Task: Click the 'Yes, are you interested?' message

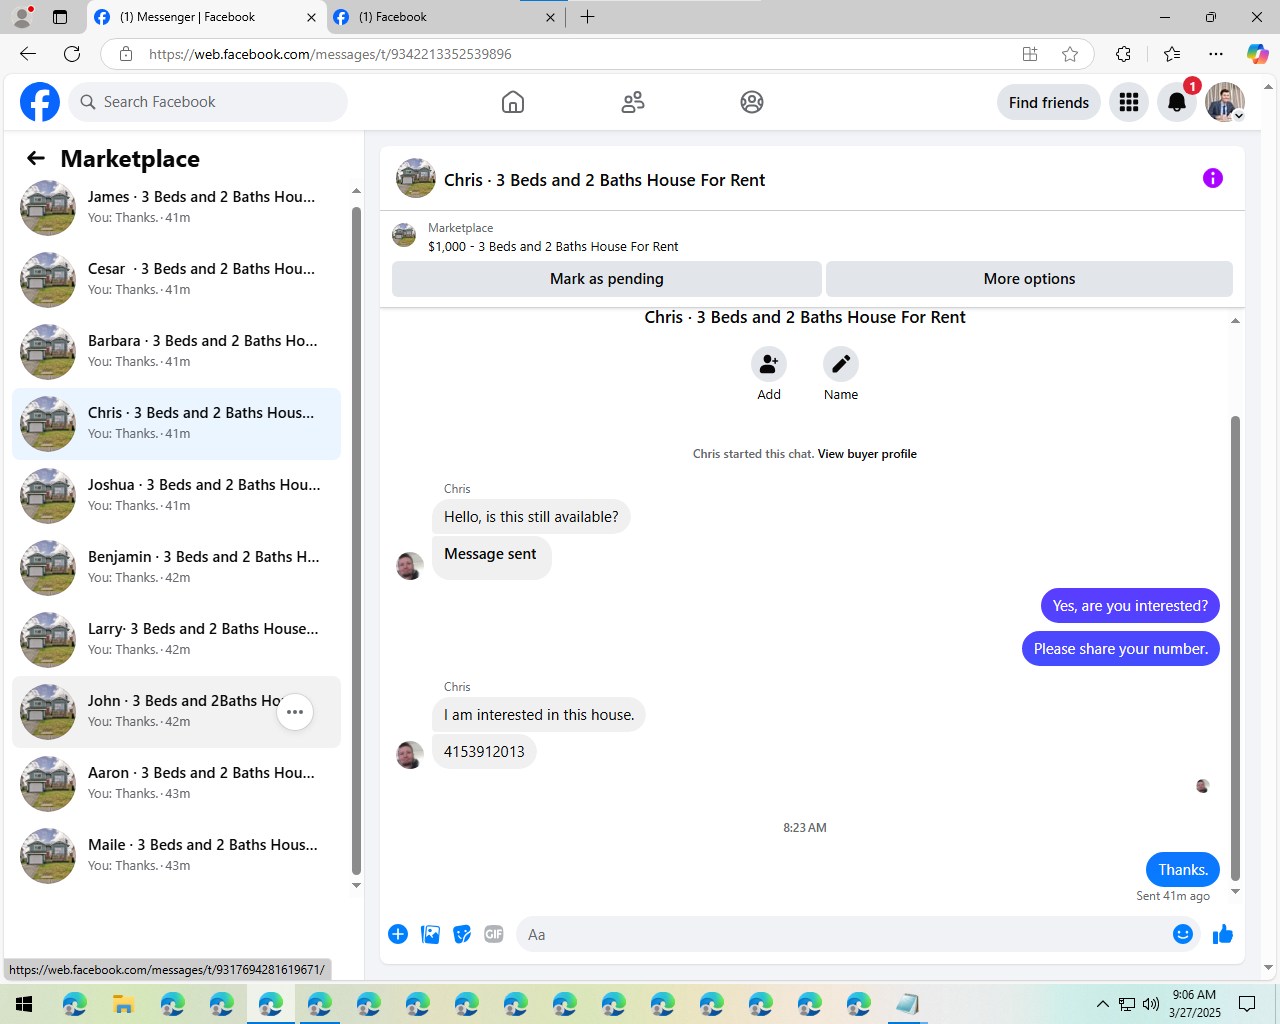Action: point(1130,606)
